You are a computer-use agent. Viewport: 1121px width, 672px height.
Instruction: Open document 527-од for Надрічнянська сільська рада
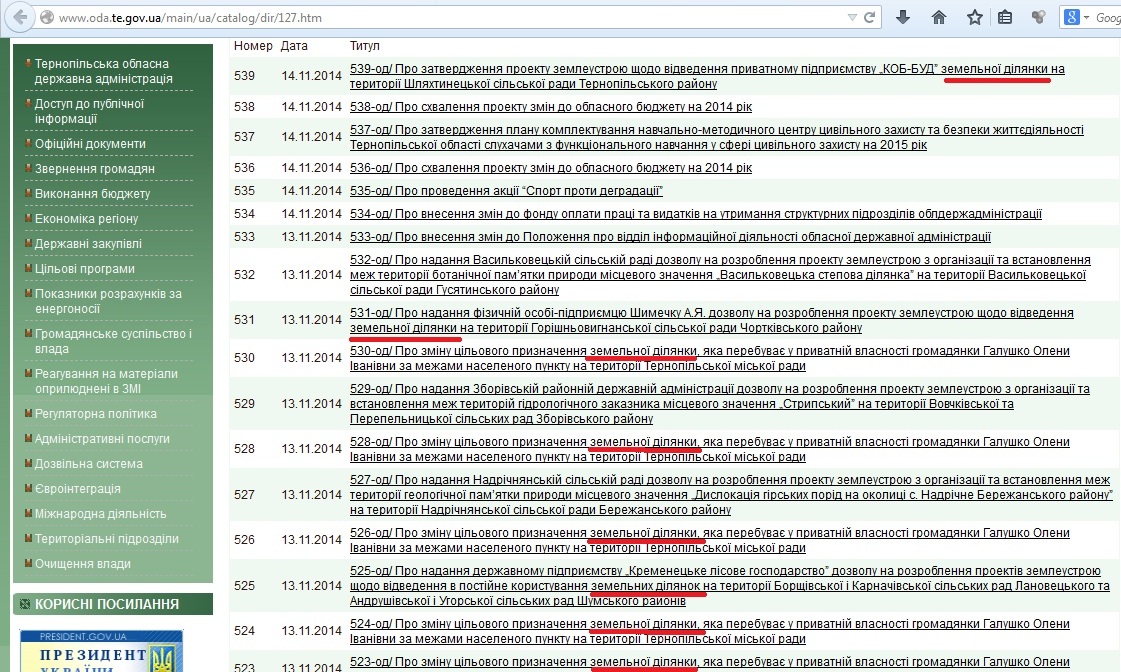(x=731, y=495)
